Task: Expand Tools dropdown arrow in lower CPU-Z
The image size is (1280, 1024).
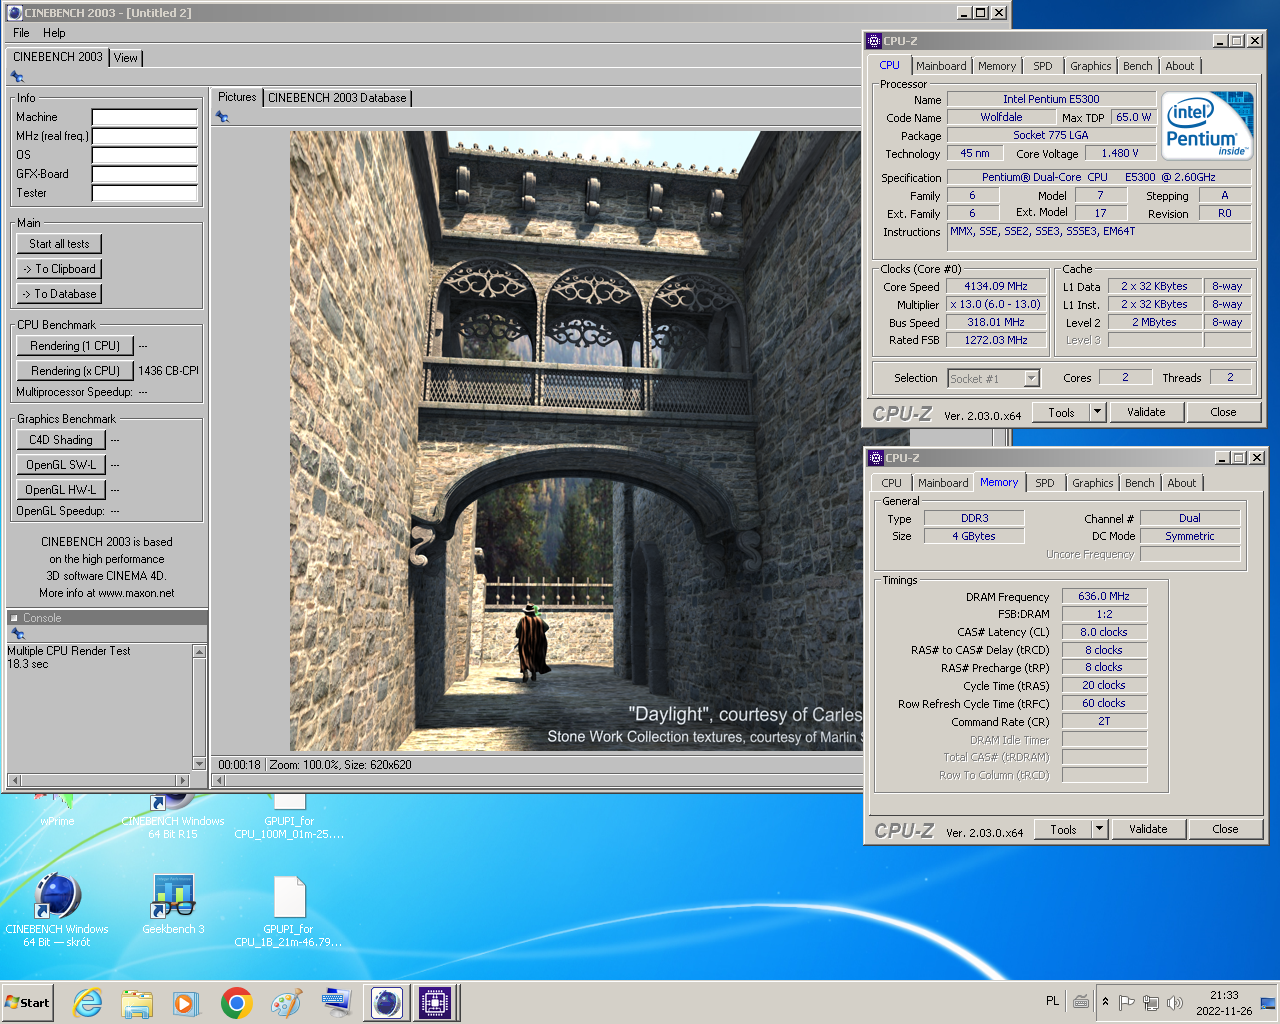Action: [1099, 829]
